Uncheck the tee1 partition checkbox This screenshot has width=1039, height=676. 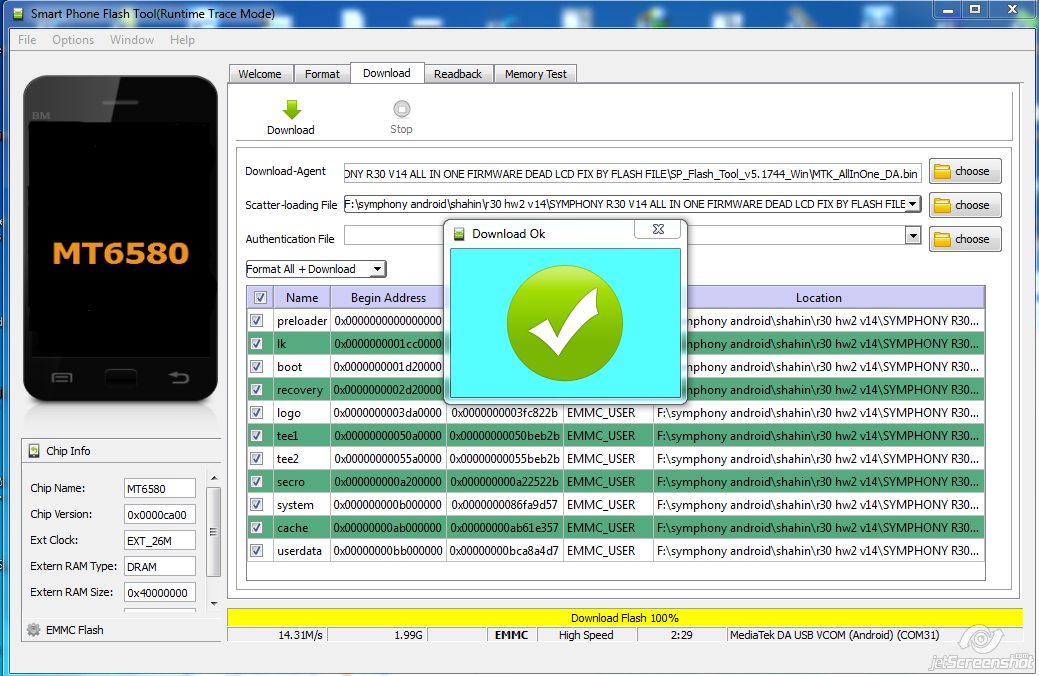coord(256,435)
